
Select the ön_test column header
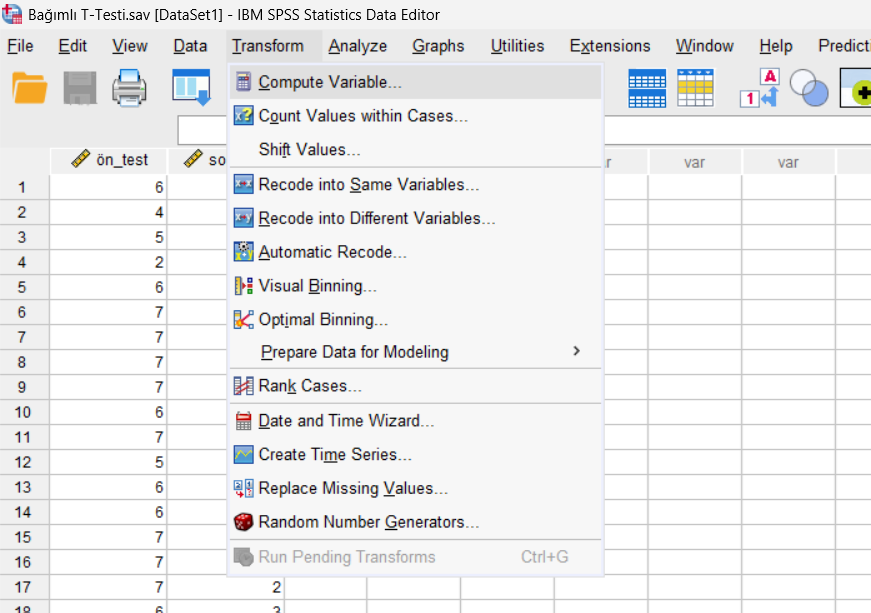point(110,160)
